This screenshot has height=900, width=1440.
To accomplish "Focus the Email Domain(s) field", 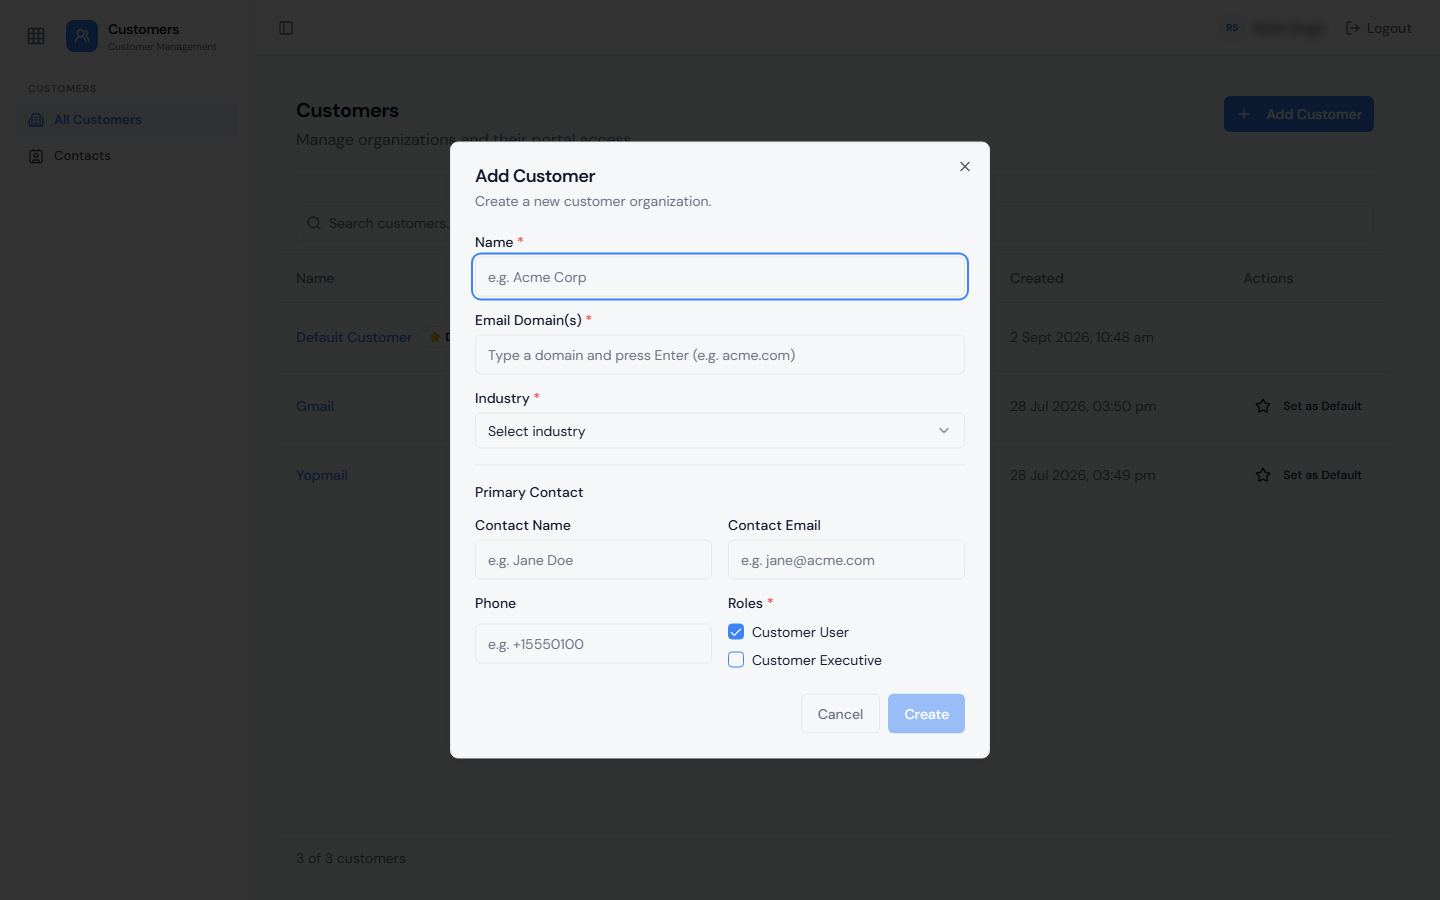I will [x=720, y=355].
